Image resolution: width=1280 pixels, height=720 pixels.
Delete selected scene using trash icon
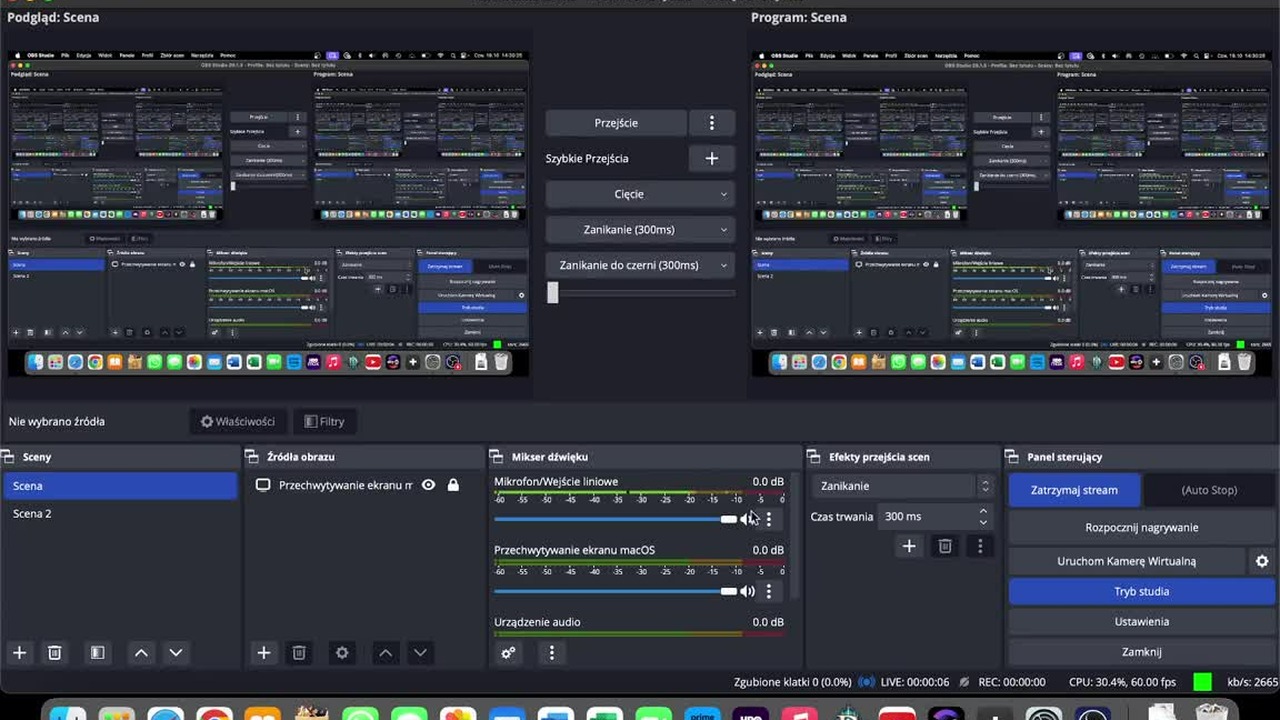click(x=55, y=652)
